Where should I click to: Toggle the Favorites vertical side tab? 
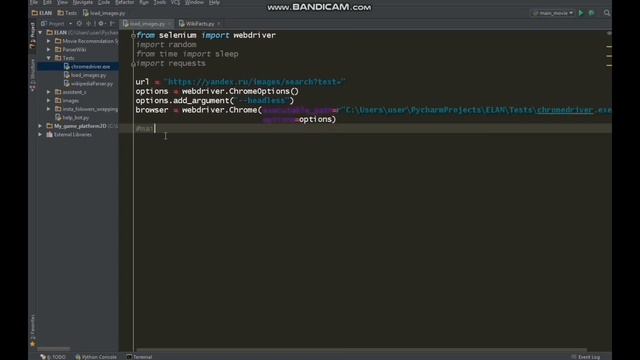[33, 327]
